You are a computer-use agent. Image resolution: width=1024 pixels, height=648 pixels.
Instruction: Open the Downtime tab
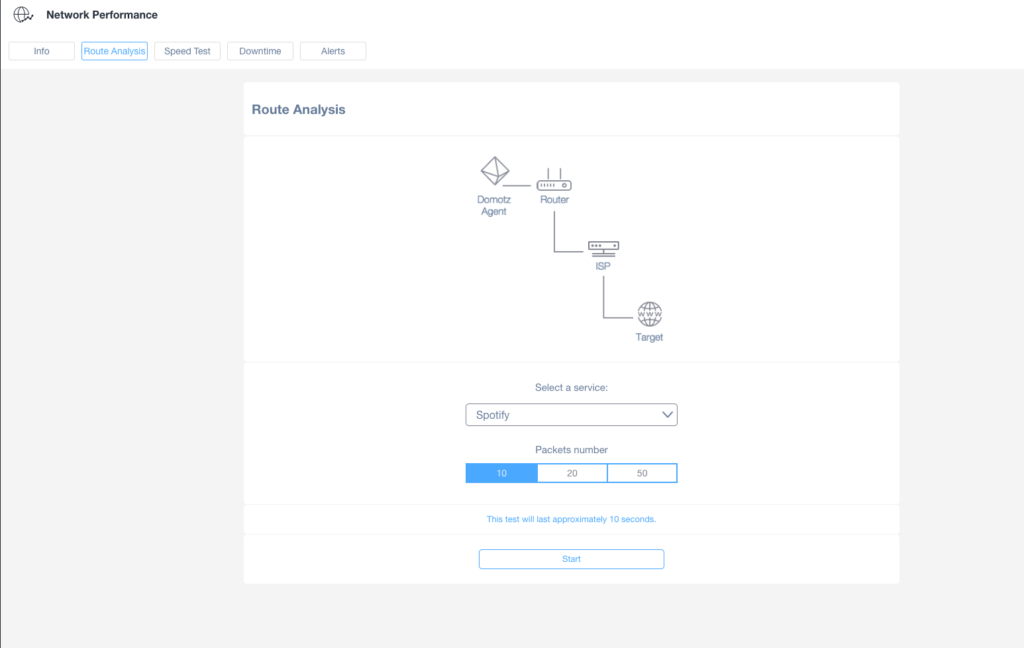pyautogui.click(x=260, y=50)
